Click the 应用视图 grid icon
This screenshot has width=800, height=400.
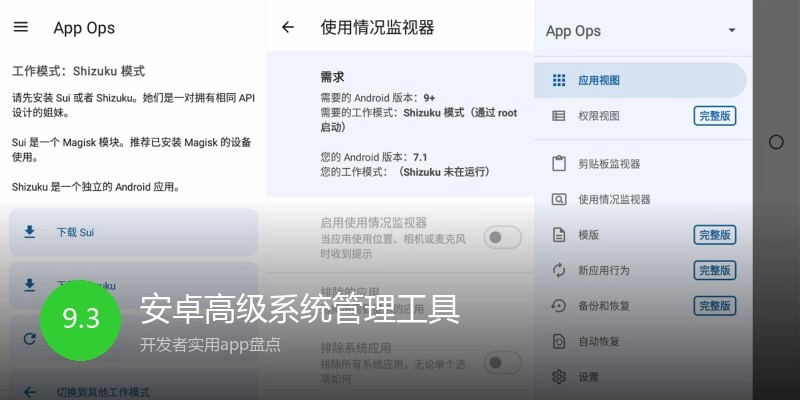pos(559,80)
